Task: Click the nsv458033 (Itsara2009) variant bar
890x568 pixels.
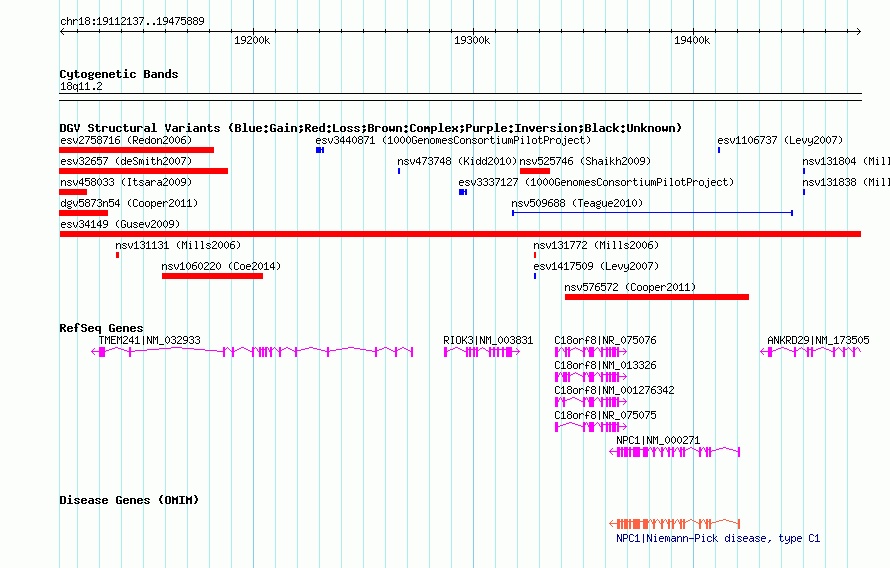Action: coord(73,192)
